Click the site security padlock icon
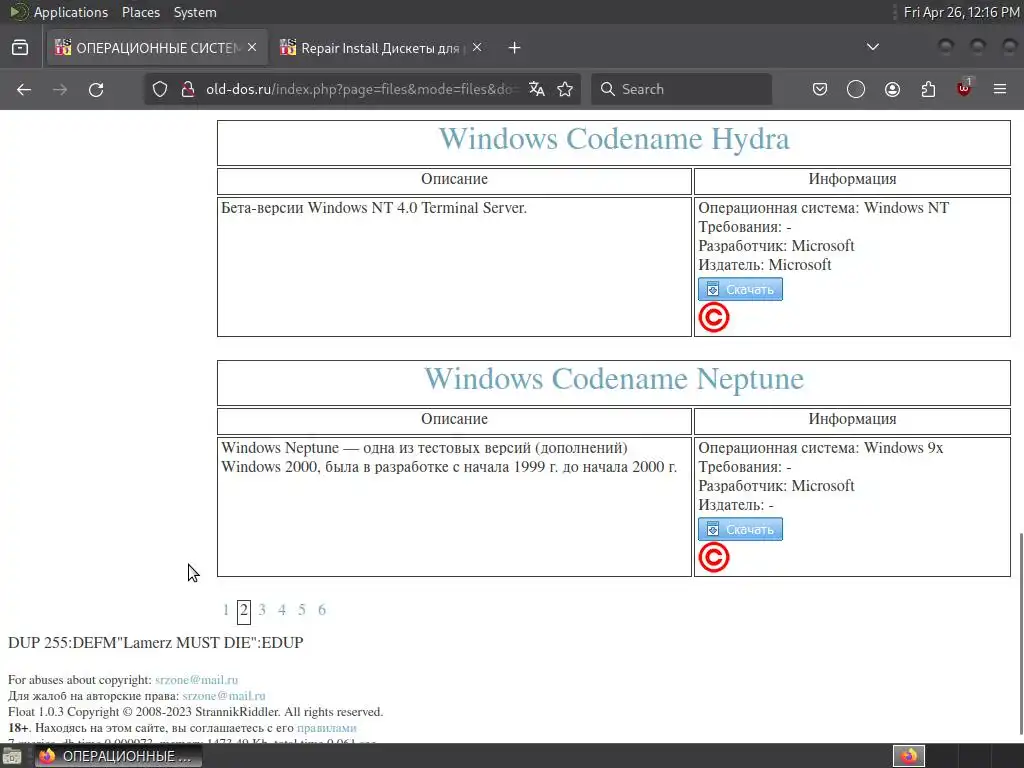 pyautogui.click(x=188, y=89)
